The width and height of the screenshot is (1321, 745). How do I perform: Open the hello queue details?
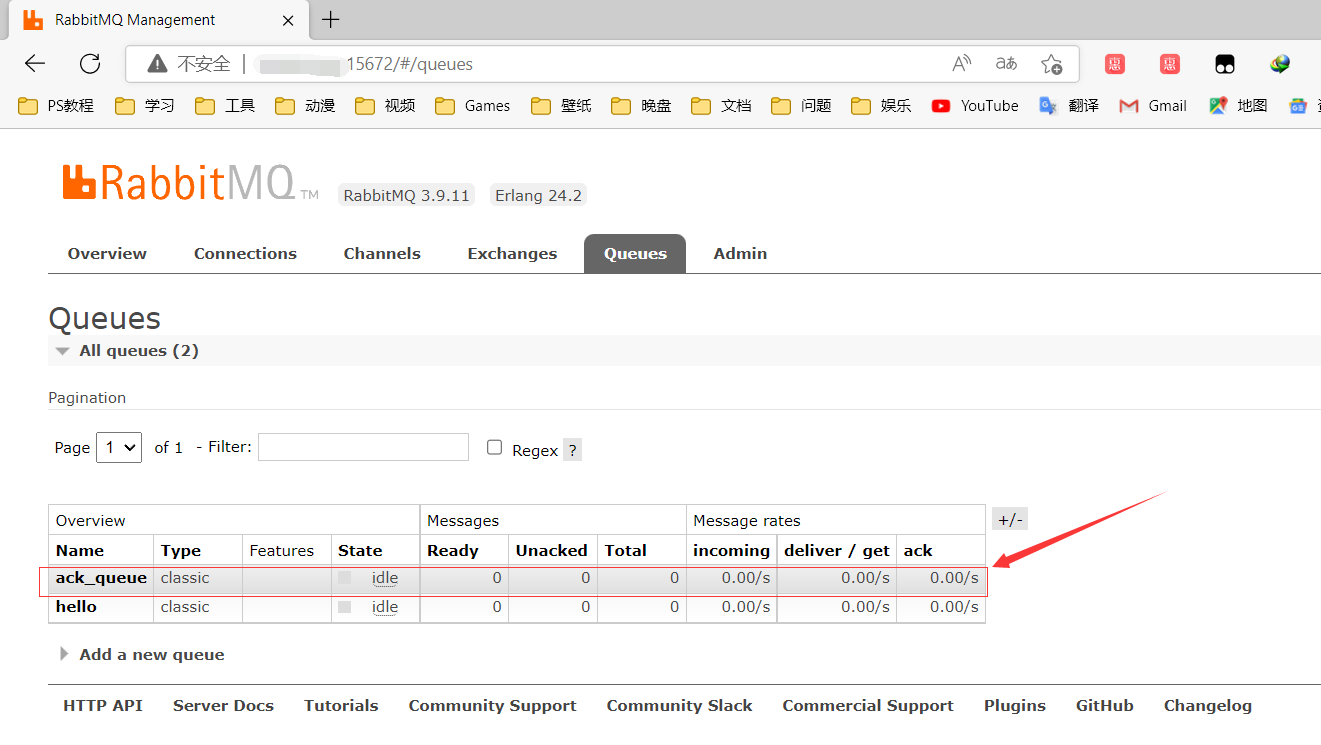tap(76, 607)
